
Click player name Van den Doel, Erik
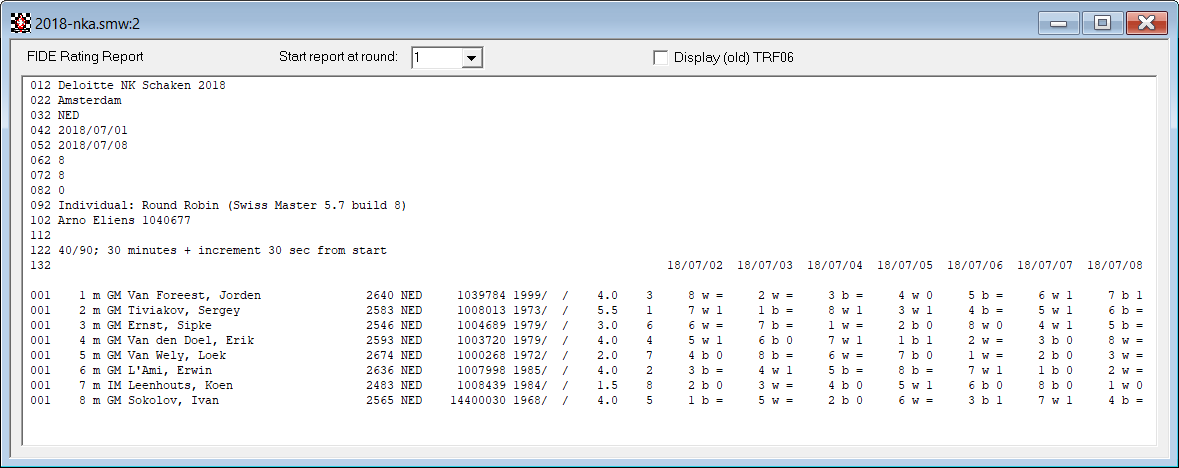(x=191, y=340)
